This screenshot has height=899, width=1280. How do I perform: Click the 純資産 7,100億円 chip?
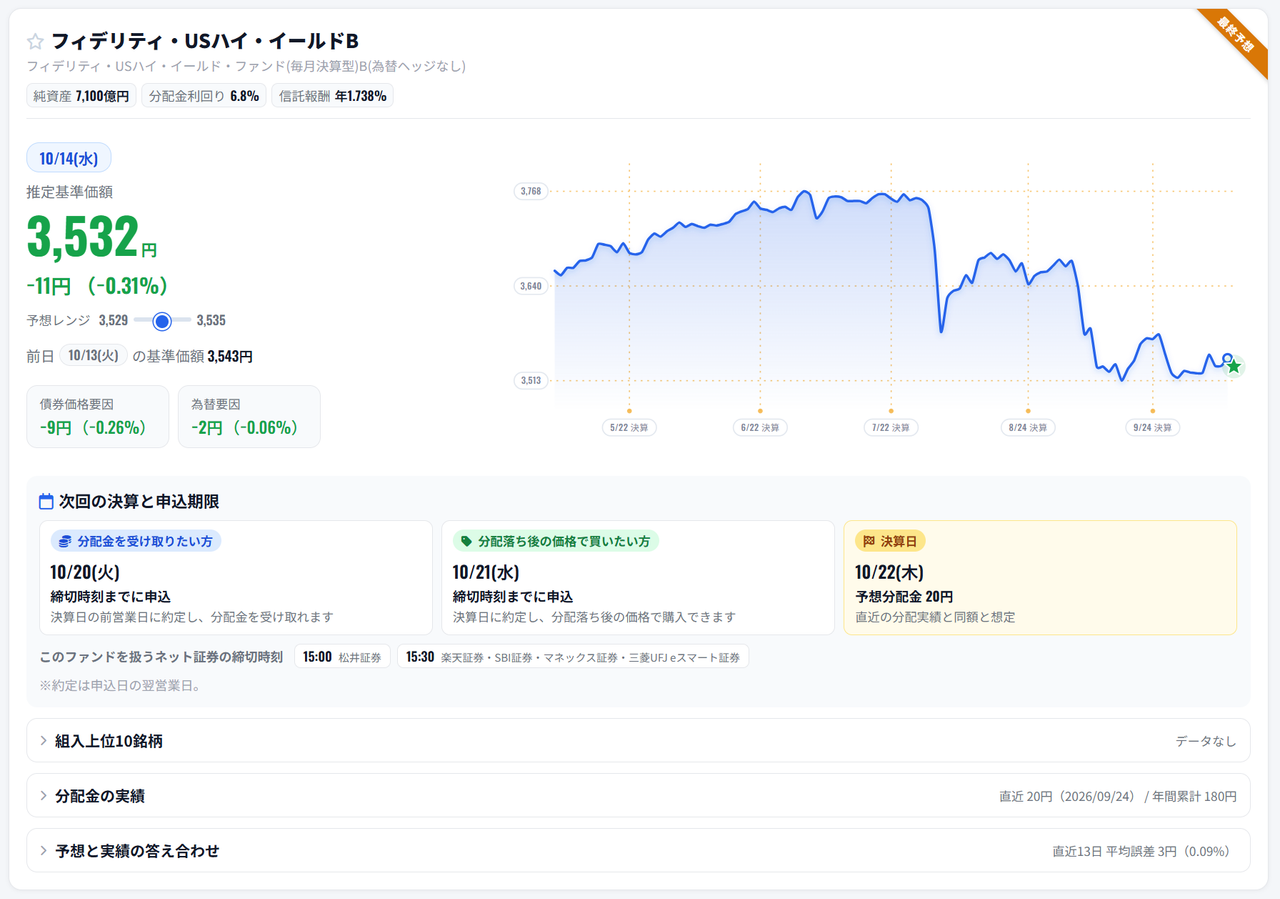tap(81, 96)
